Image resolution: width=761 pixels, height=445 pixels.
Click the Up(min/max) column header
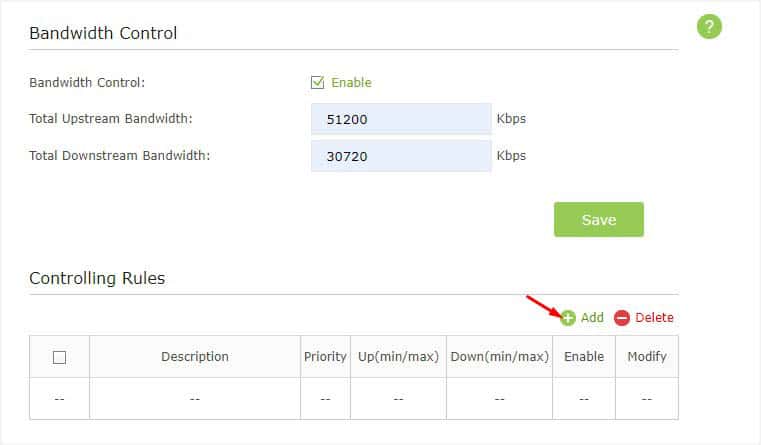coord(398,356)
